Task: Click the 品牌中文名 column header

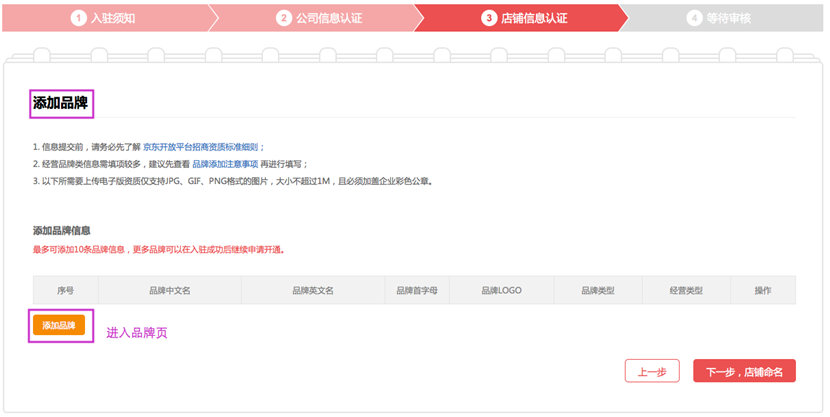Action: pos(170,290)
